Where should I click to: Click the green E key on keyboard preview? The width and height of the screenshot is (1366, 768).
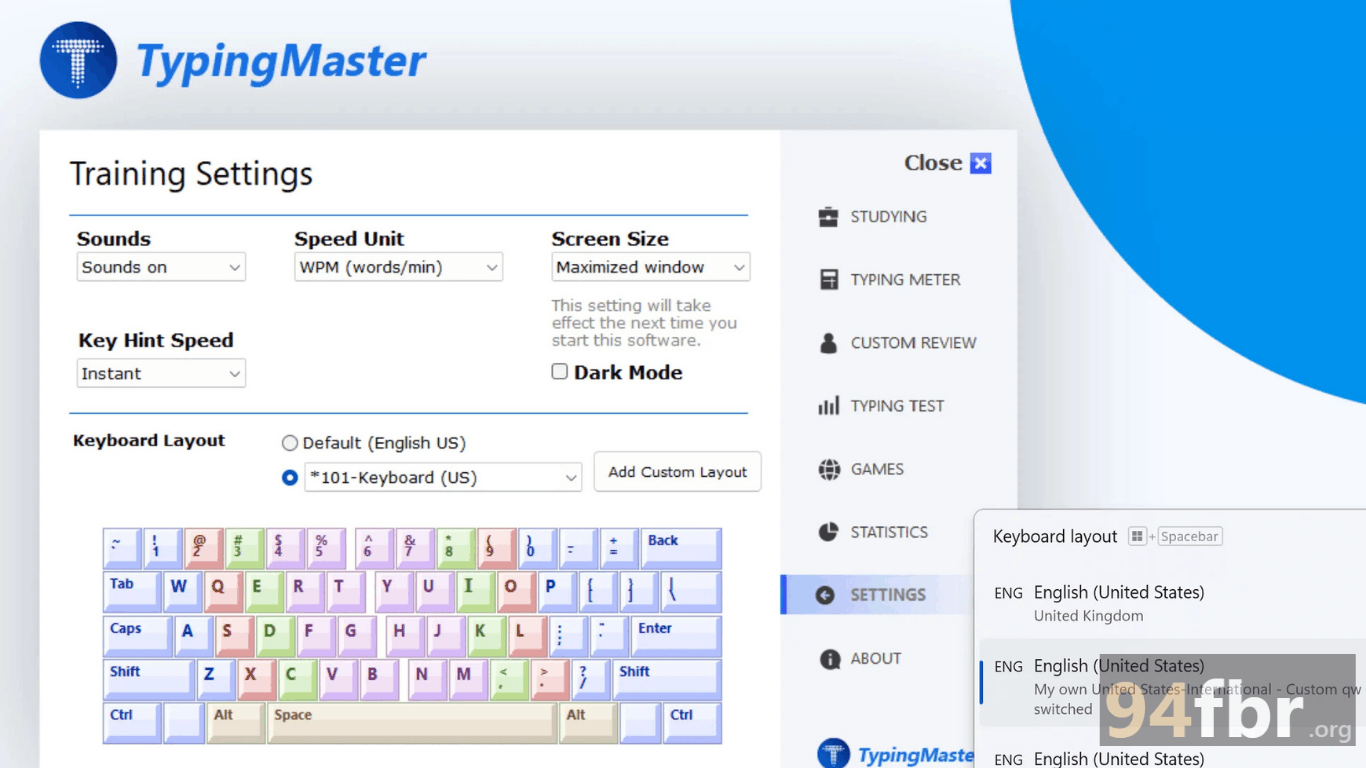pyautogui.click(x=264, y=592)
